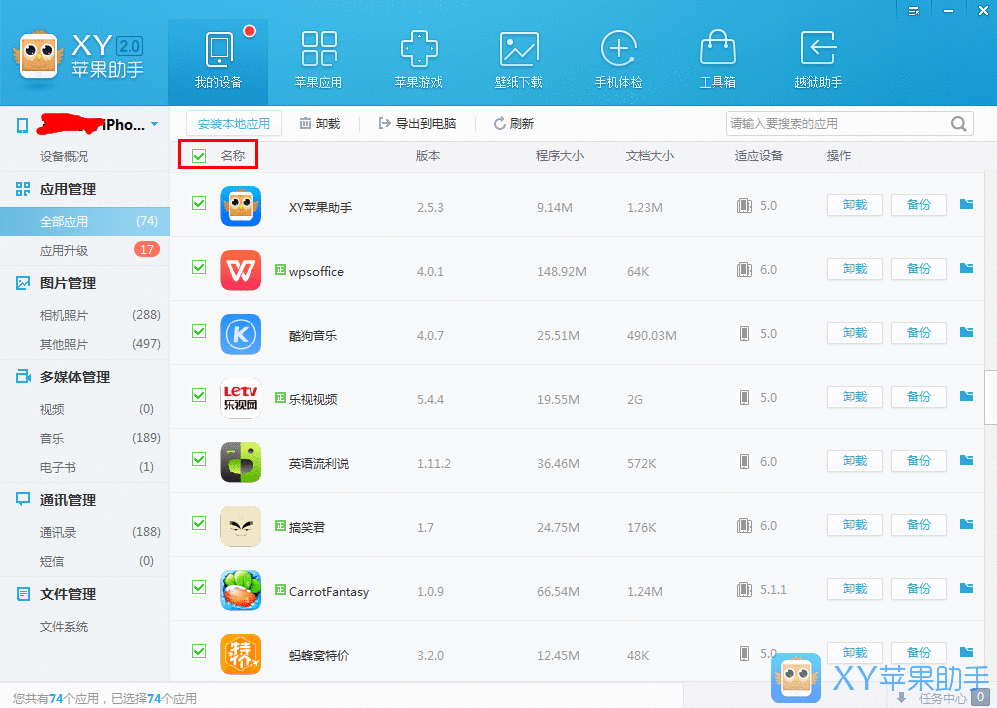Screen dimensions: 997x708
Task: Uncheck the 蚂蜂窝特价 row checkbox
Action: [198, 653]
